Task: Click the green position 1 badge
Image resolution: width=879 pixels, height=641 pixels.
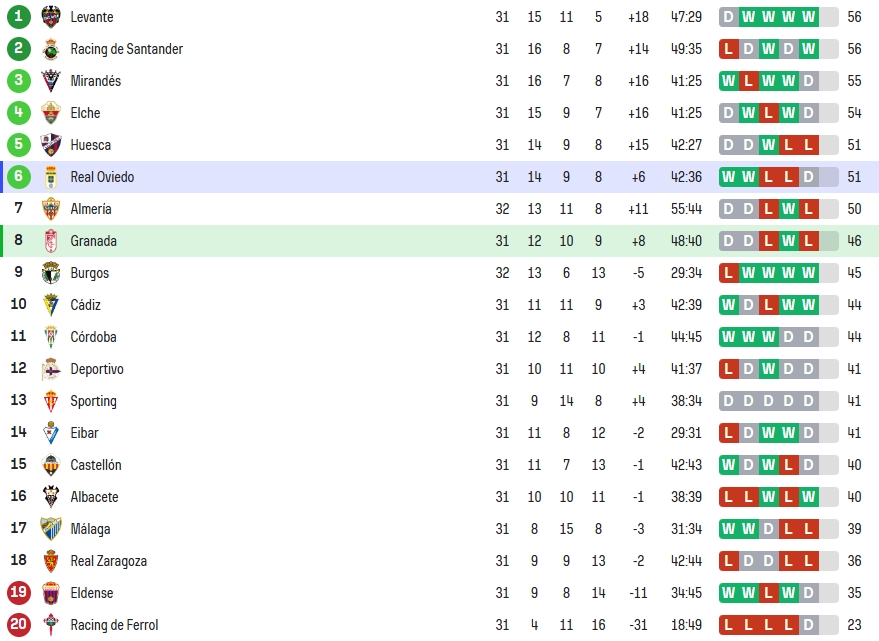Action: tap(18, 17)
